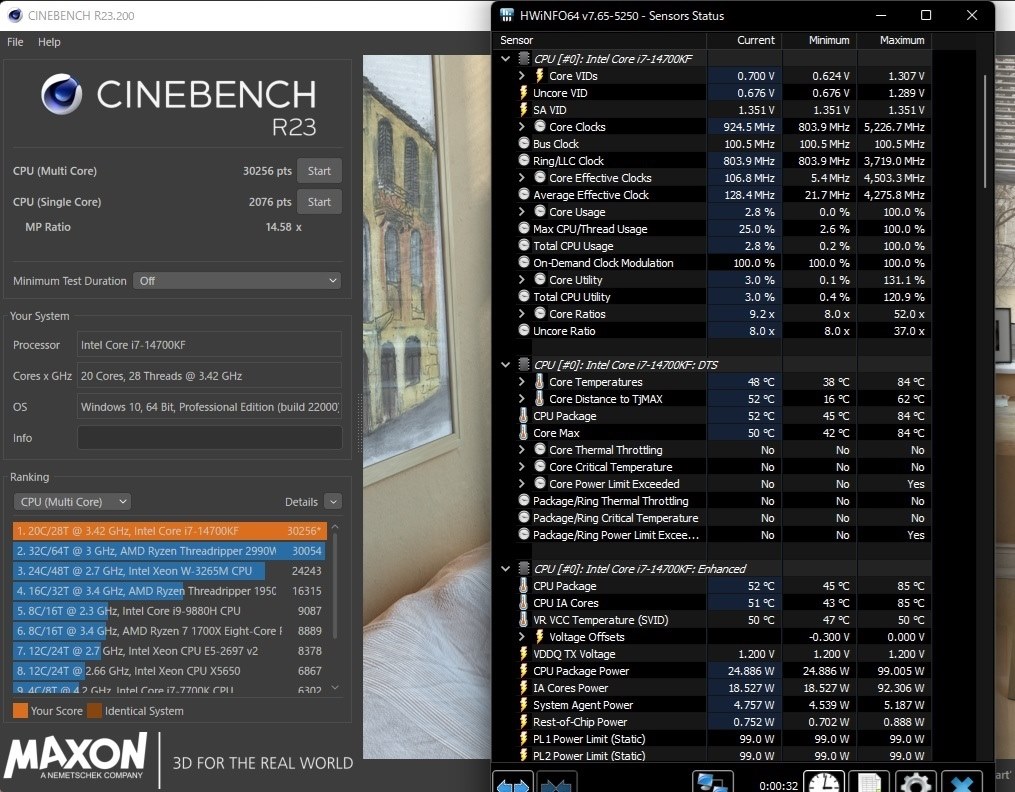The height and width of the screenshot is (792, 1015).
Task: Click the Details label in Ranking
Action: coord(301,501)
